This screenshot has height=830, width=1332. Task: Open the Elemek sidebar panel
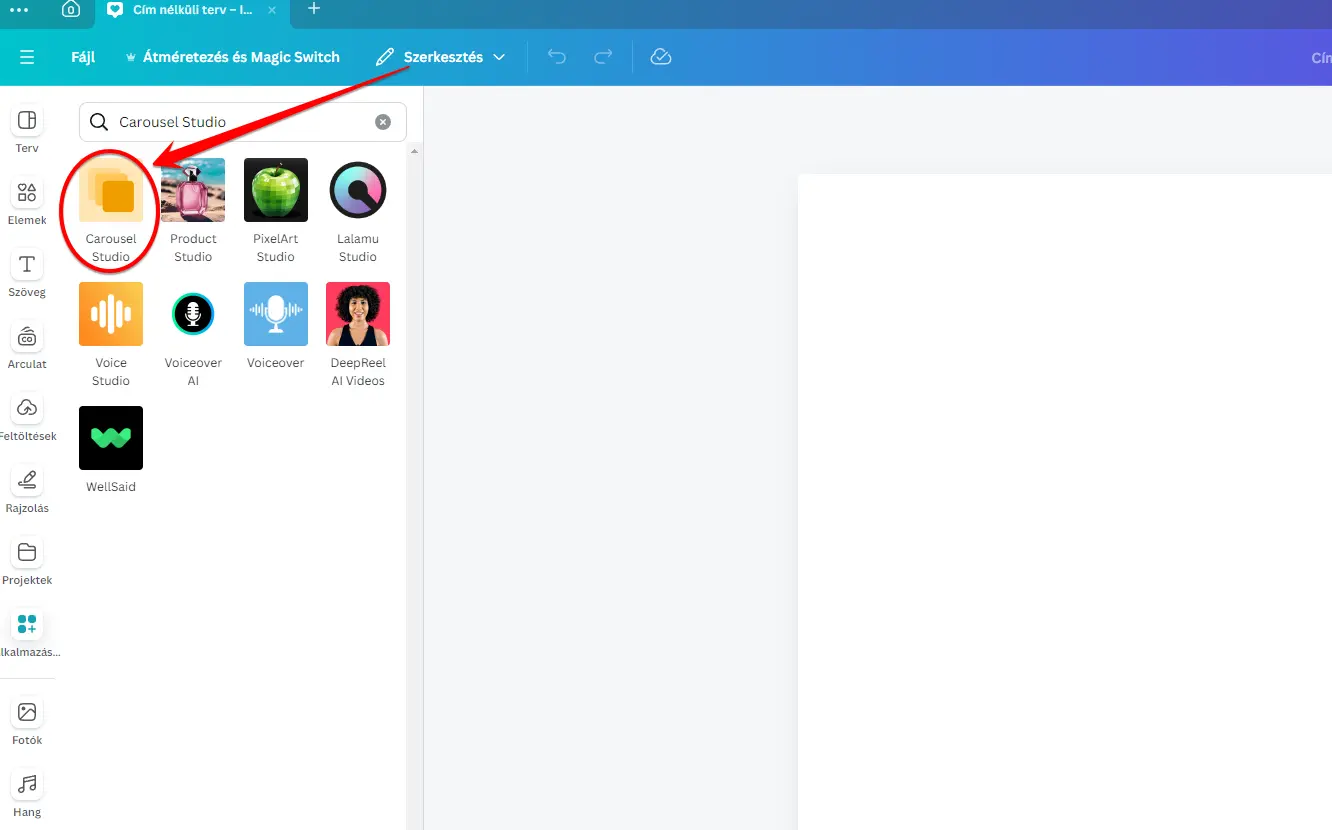[x=27, y=202]
